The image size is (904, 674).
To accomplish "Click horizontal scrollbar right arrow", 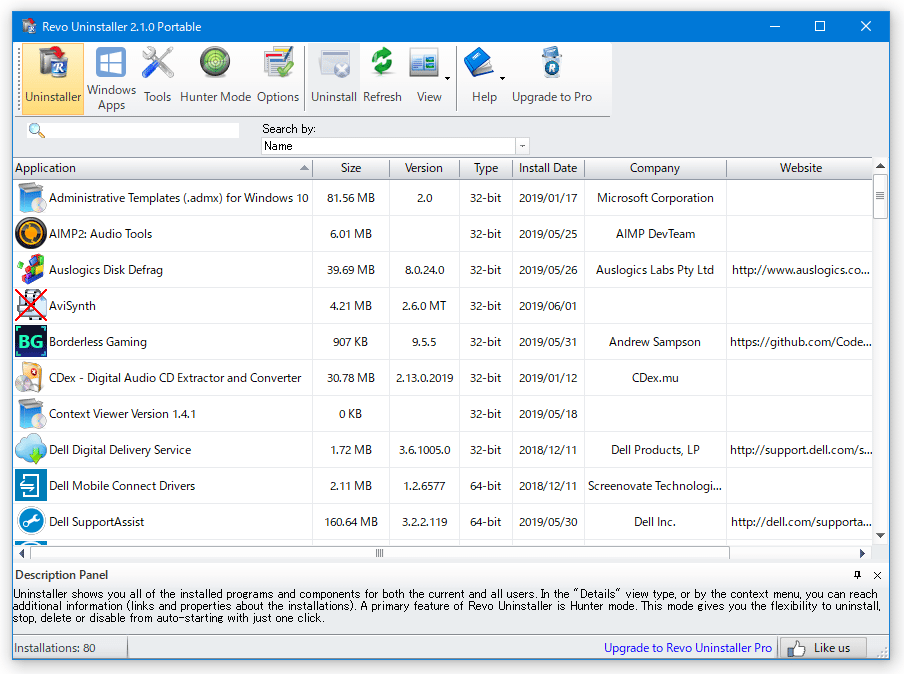I will [862, 553].
